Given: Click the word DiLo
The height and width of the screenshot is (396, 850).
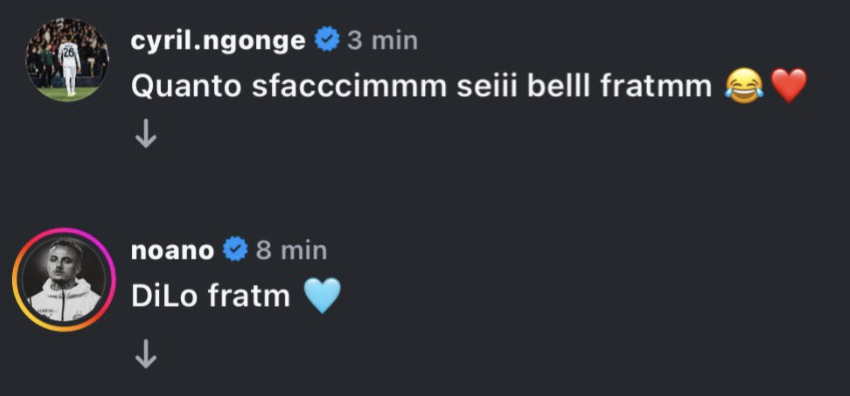Looking at the screenshot, I should tap(164, 297).
